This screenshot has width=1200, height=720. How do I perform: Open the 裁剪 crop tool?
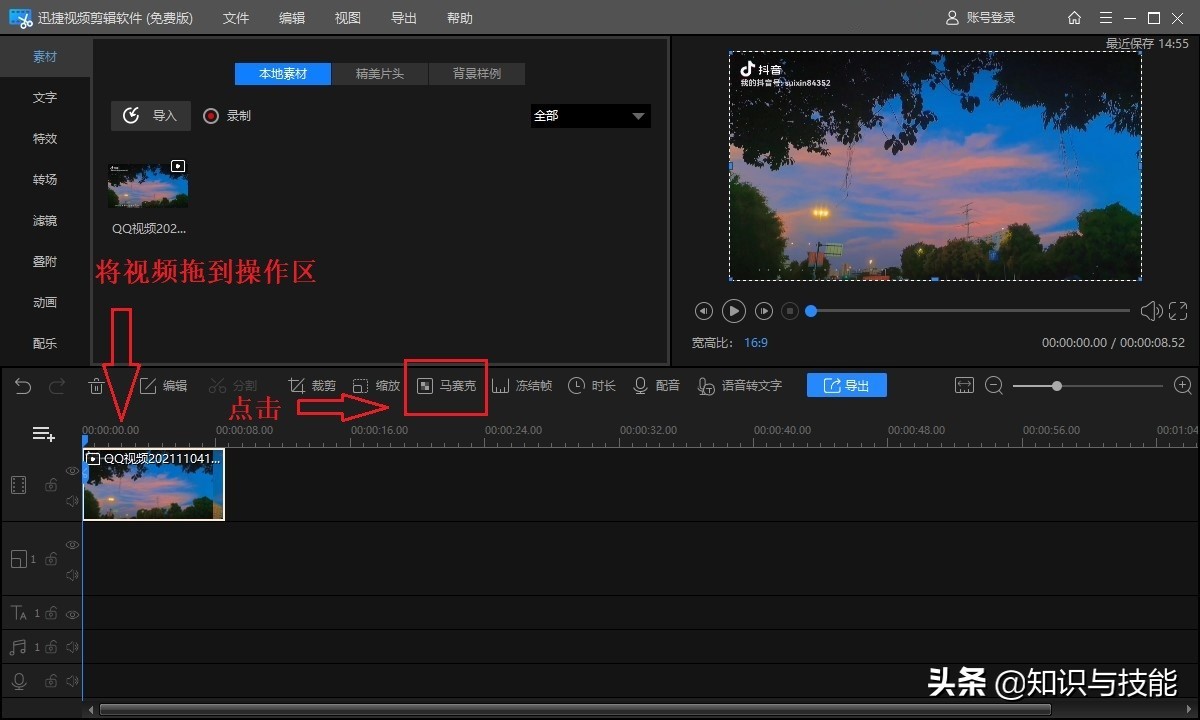pos(312,386)
